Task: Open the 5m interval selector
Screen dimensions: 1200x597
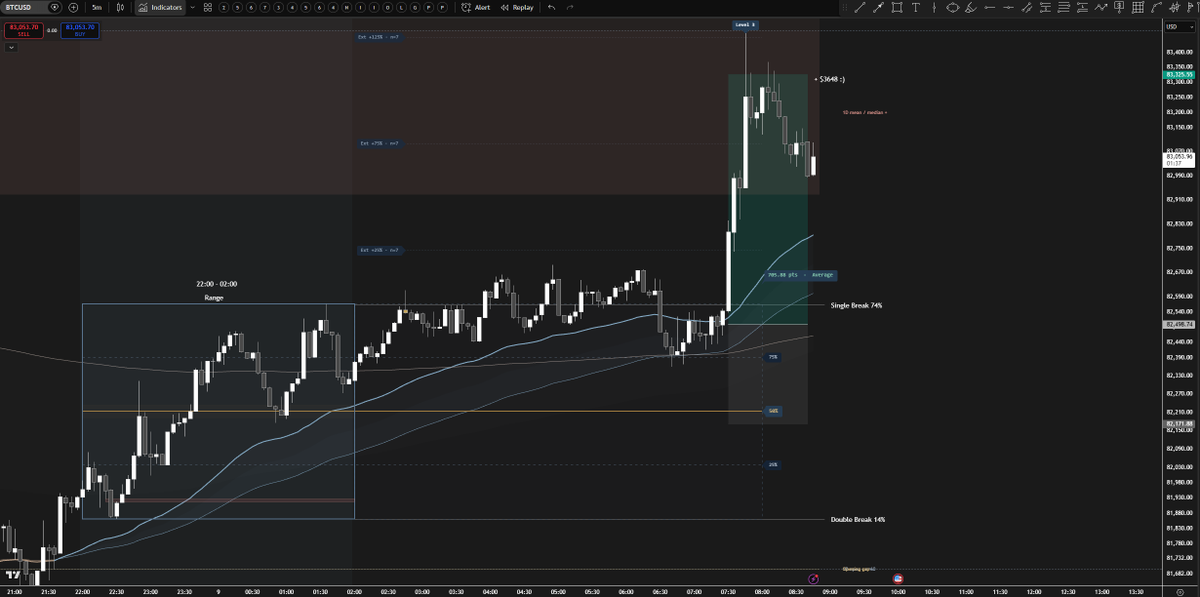Action: click(97, 7)
